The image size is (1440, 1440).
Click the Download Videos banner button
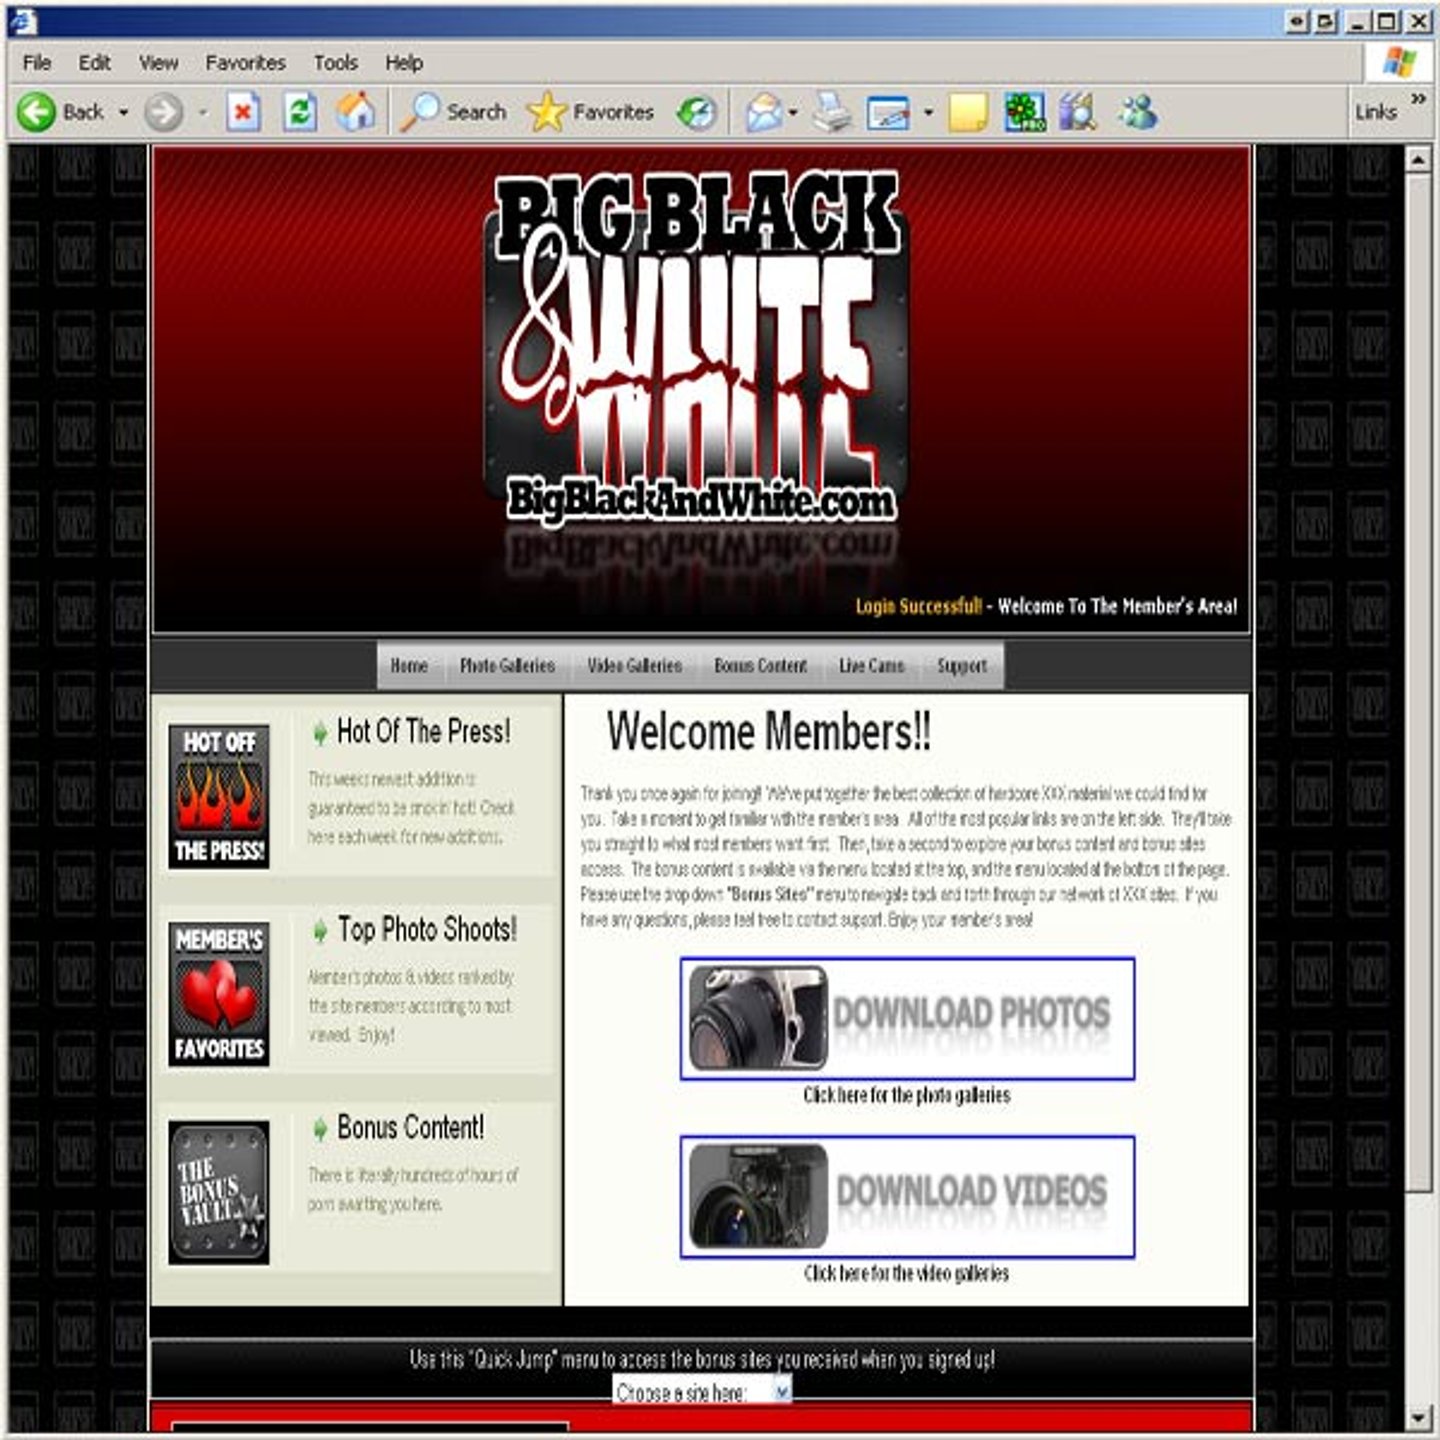907,1196
